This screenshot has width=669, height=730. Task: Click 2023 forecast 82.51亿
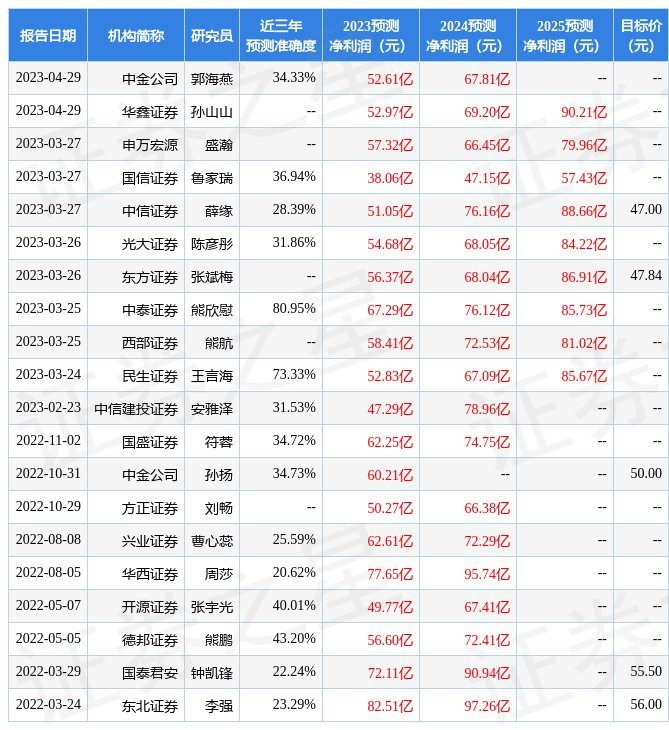[390, 707]
